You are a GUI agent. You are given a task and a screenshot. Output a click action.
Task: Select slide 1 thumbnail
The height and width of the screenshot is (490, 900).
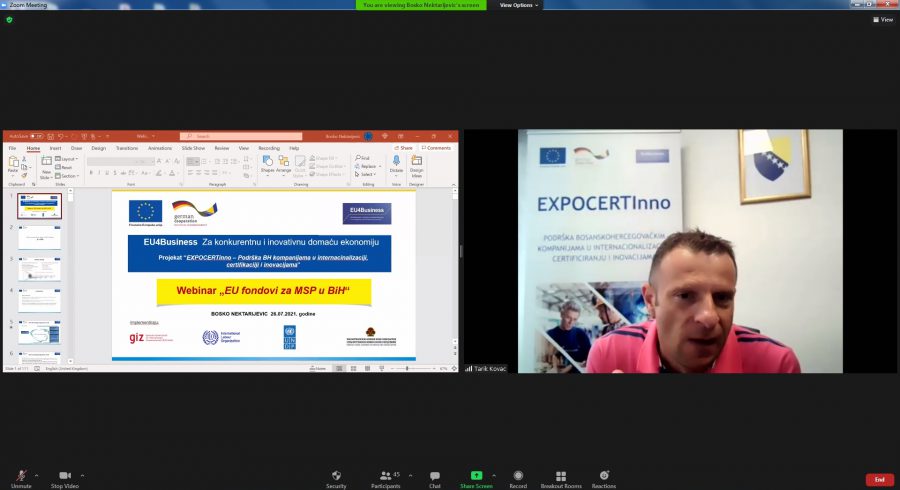39,206
